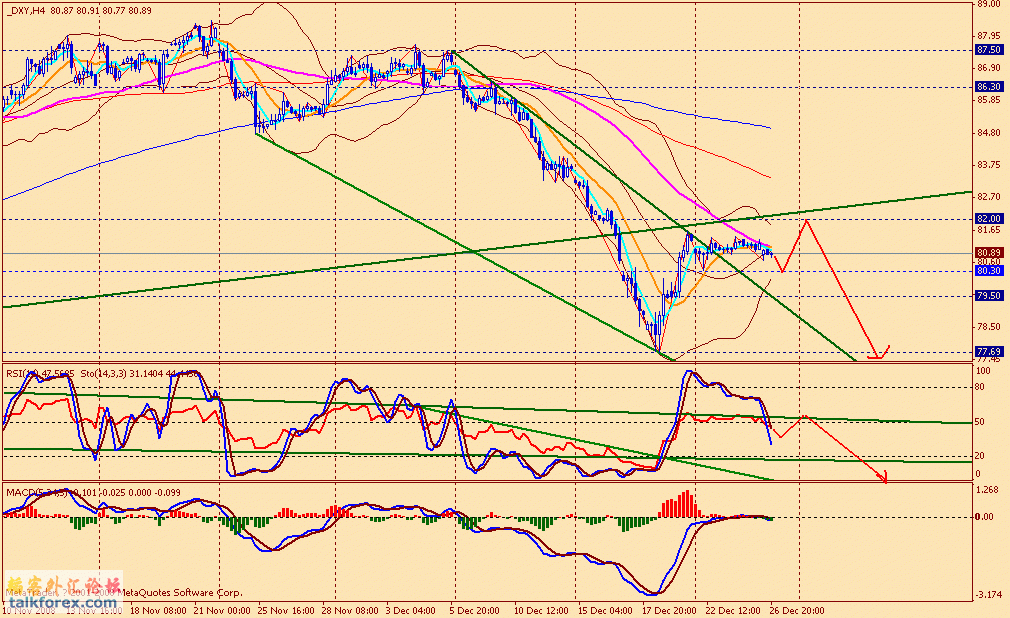Click the 81.65 price axis label
Screen dimensions: 1010x618
point(989,229)
